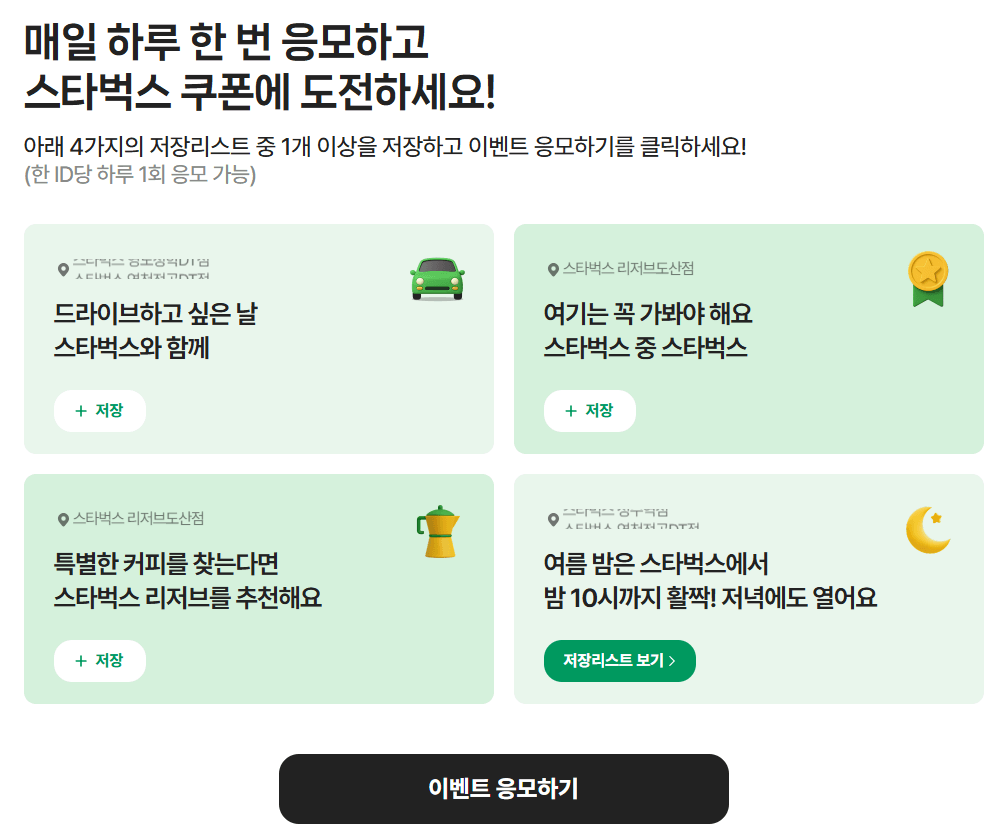Image resolution: width=997 pixels, height=827 pixels.
Task: Toggle save on the 여기는 꼭 가봐야 해요 card
Action: tap(590, 410)
